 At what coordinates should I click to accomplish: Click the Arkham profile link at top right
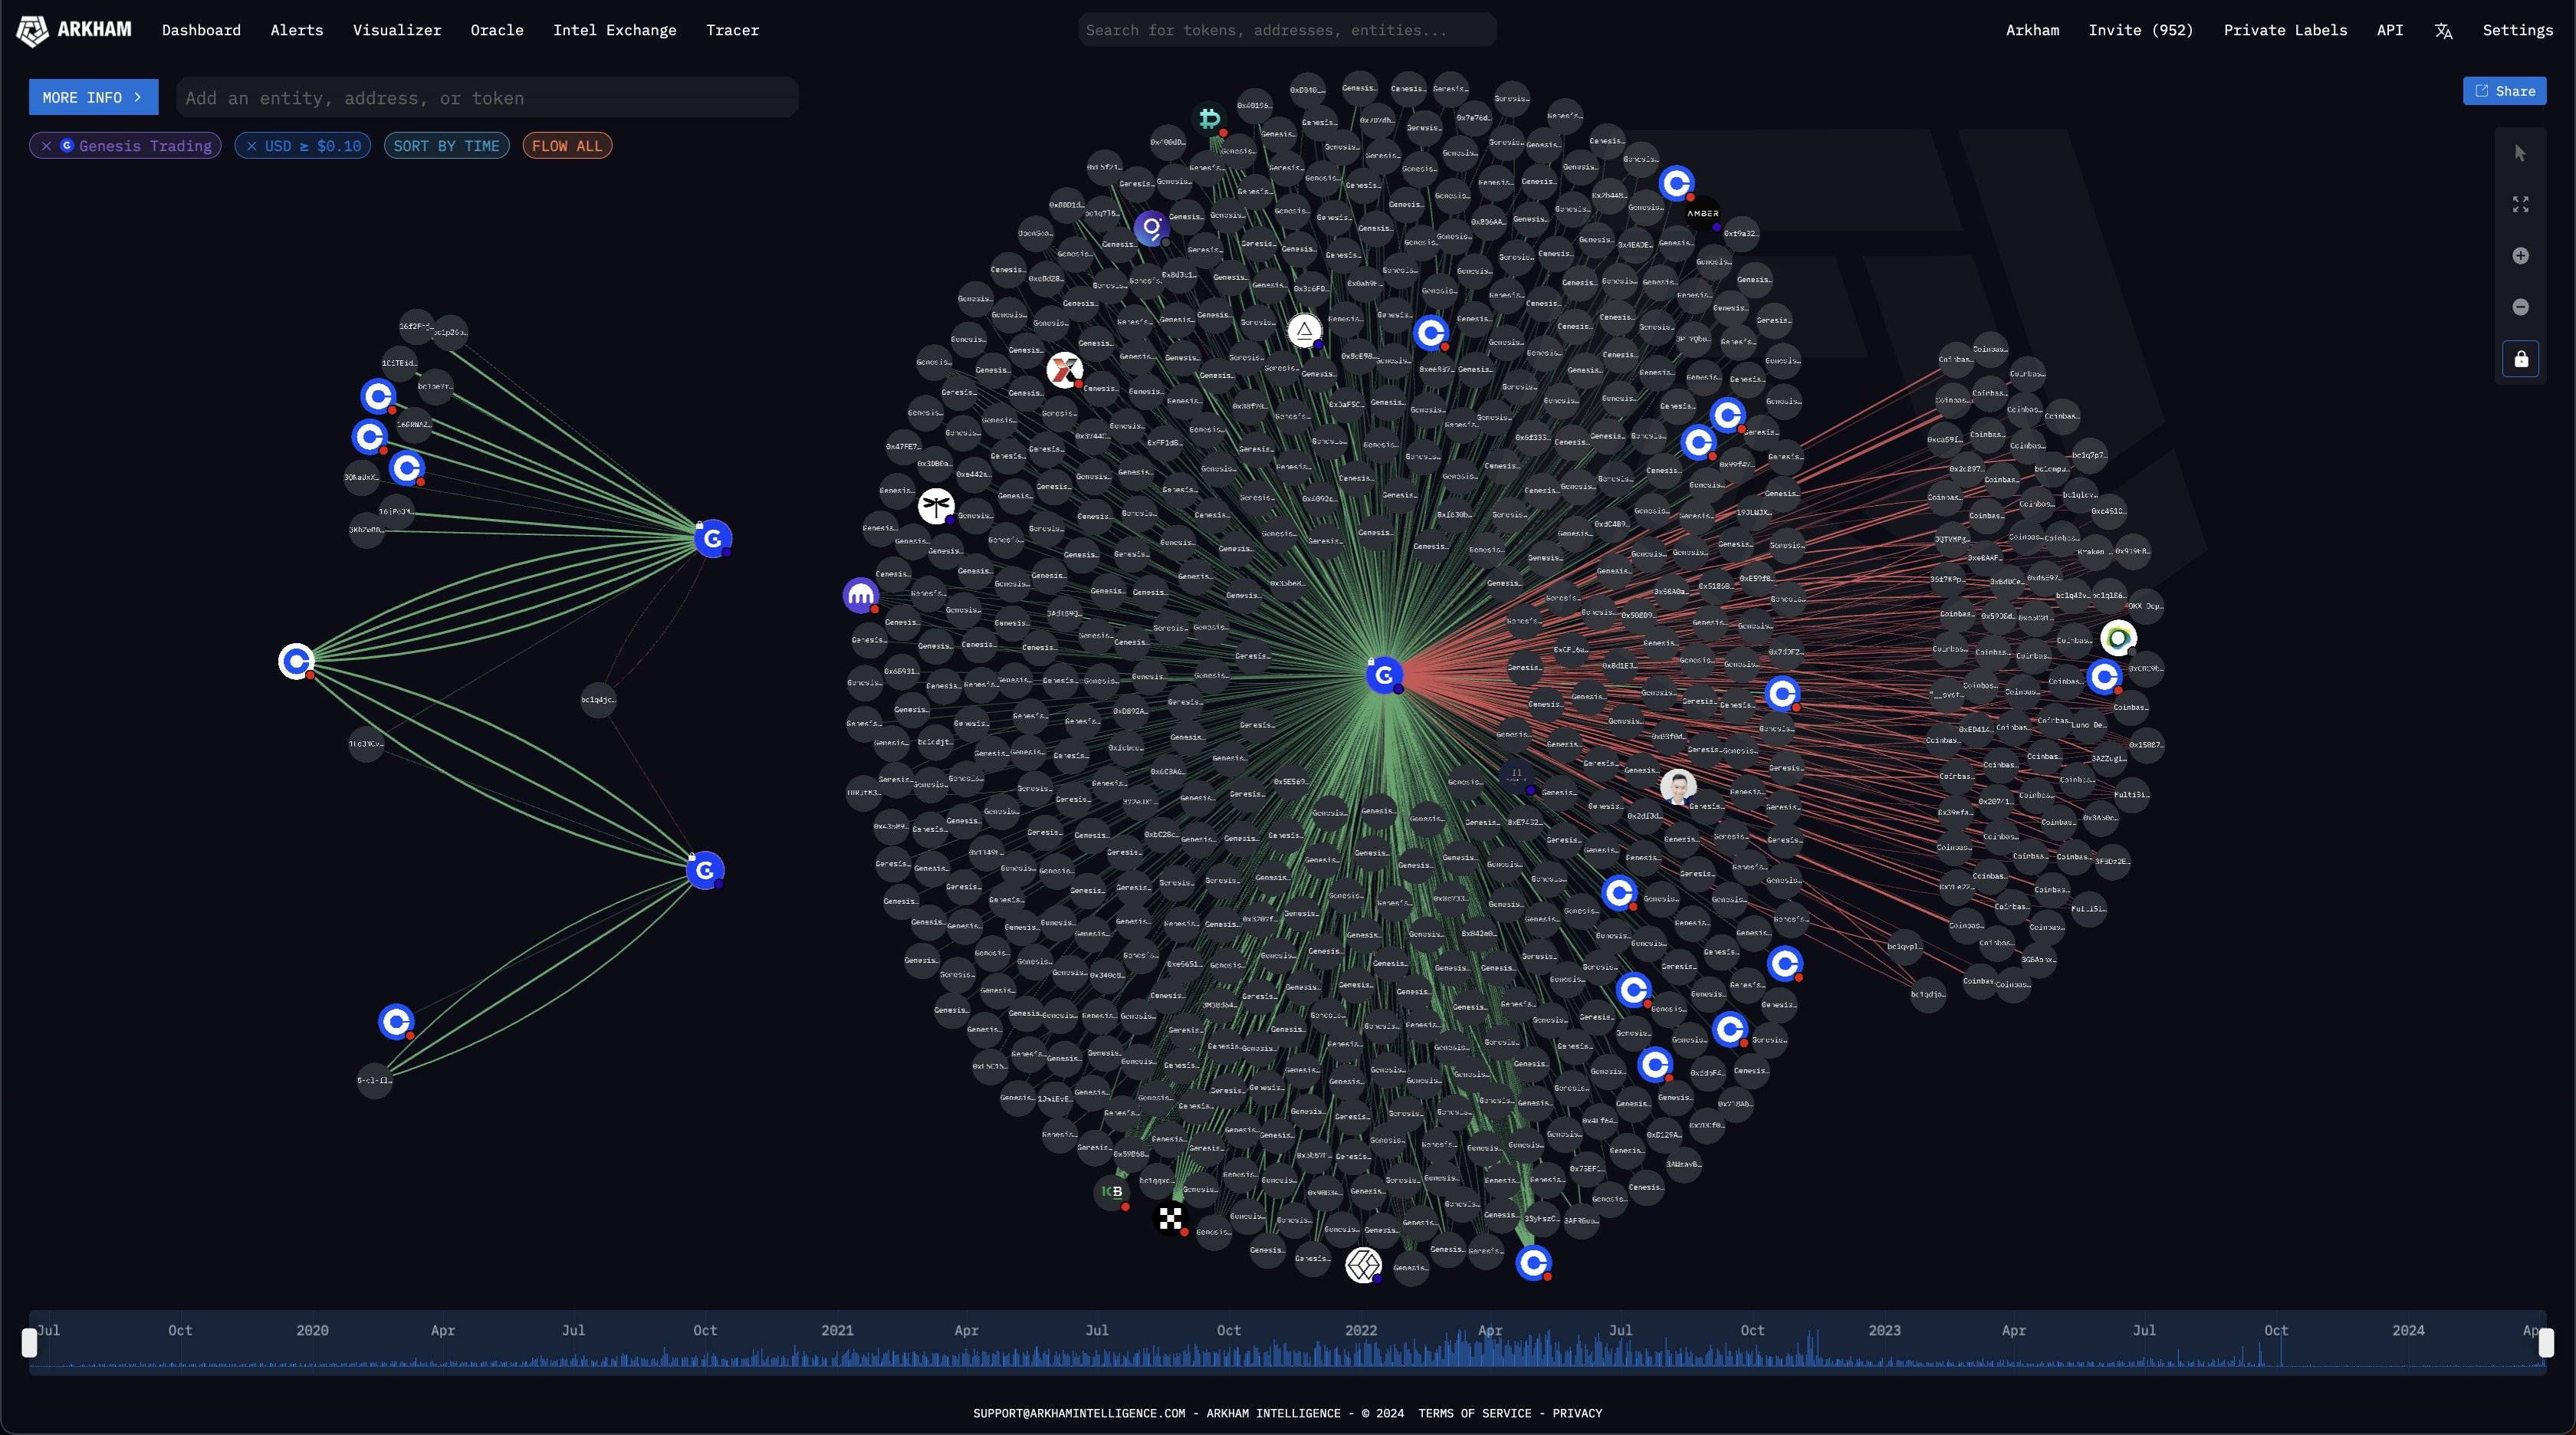coord(2032,30)
